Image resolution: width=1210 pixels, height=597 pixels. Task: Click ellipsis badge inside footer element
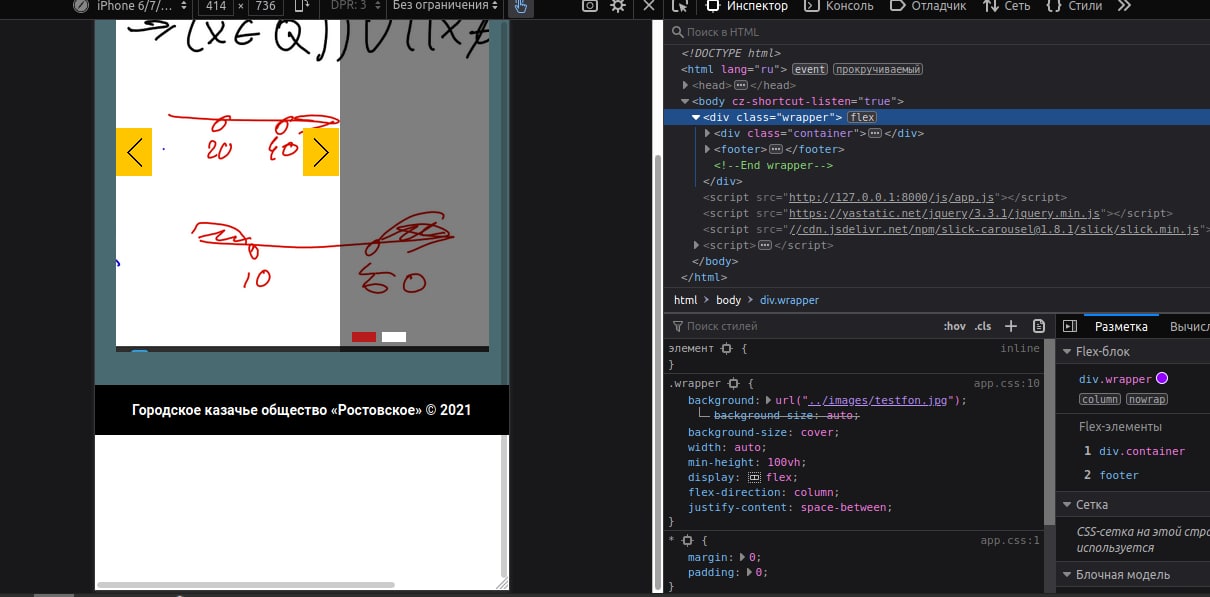(776, 150)
